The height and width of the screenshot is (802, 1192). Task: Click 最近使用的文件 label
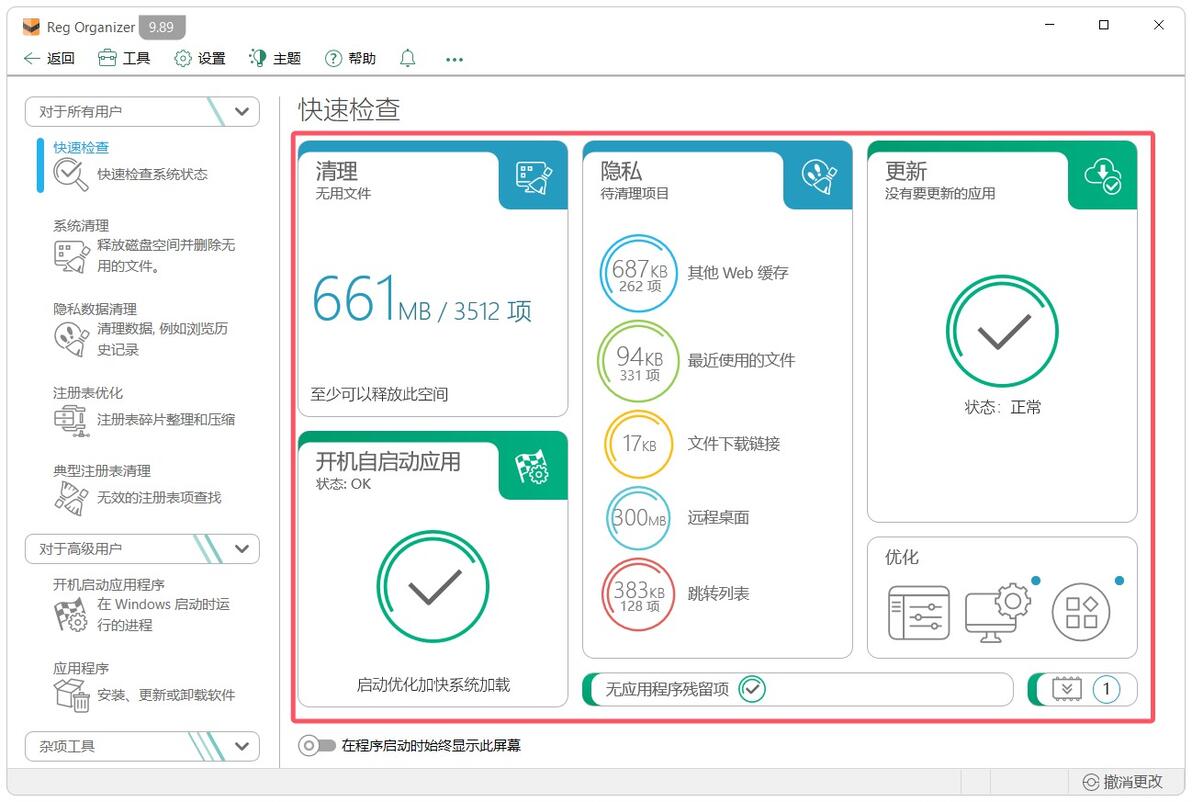click(x=741, y=360)
